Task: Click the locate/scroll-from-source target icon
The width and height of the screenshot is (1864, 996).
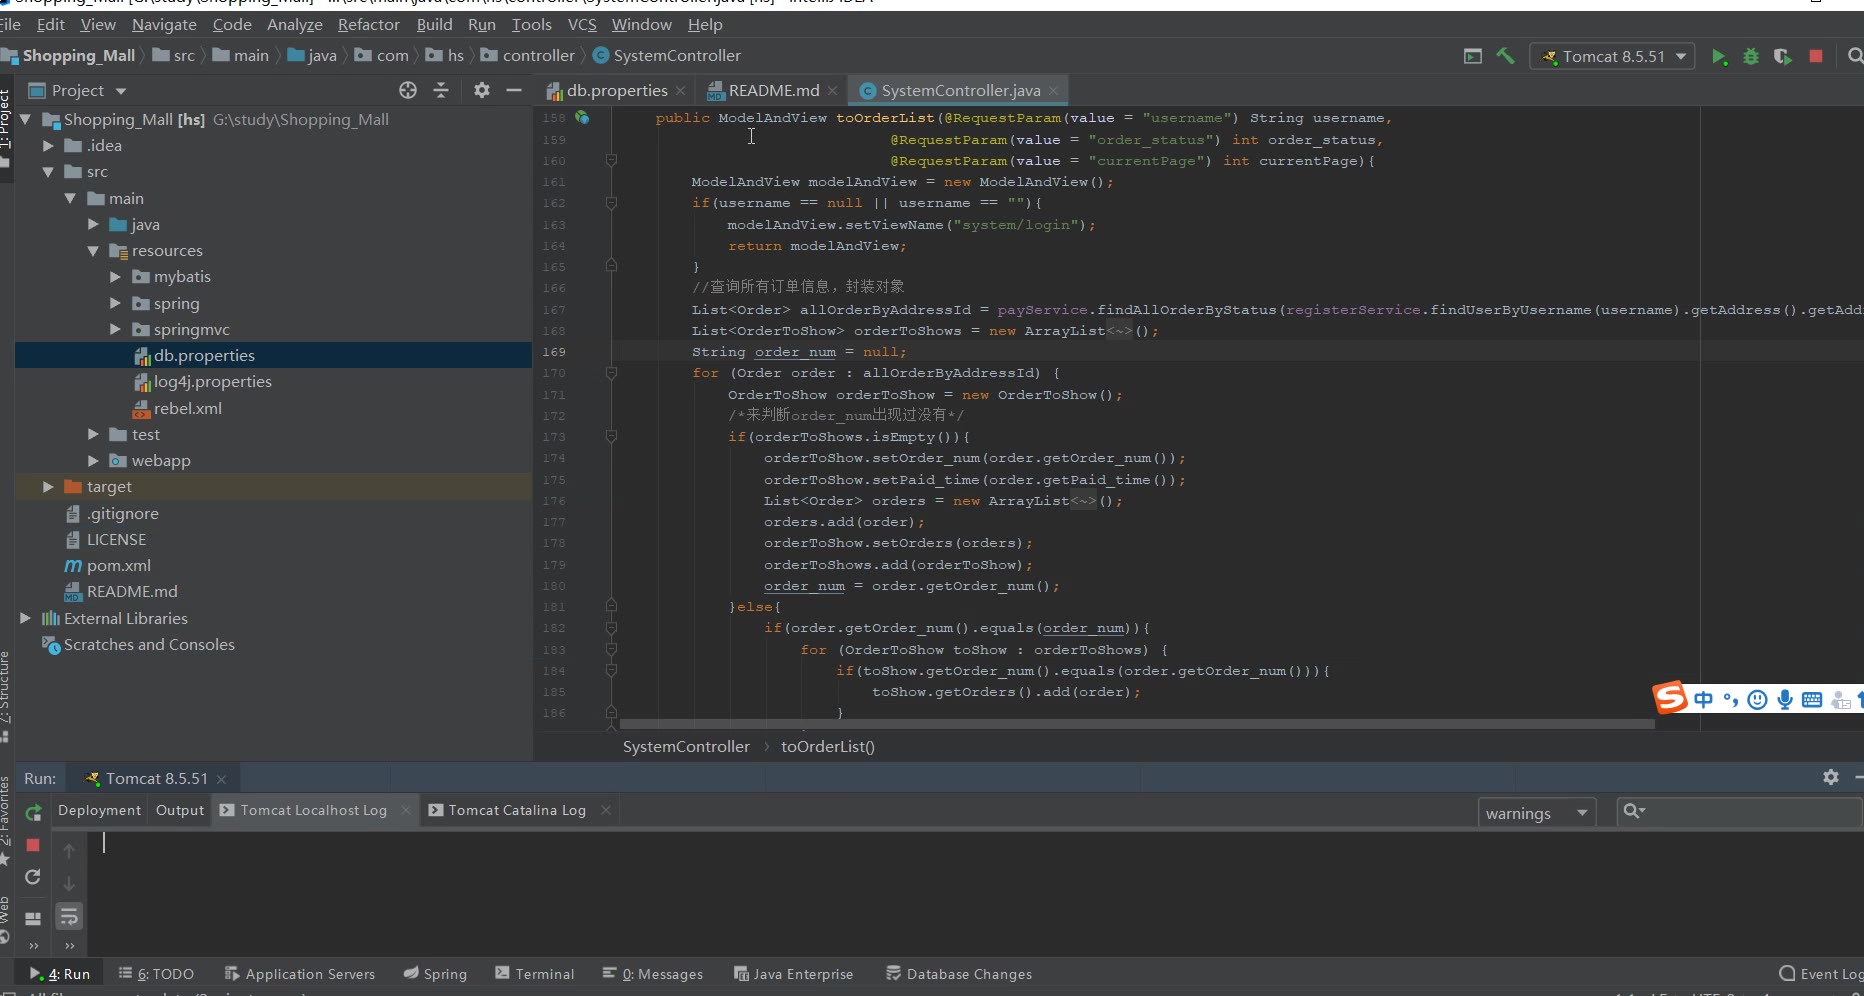Action: point(407,91)
